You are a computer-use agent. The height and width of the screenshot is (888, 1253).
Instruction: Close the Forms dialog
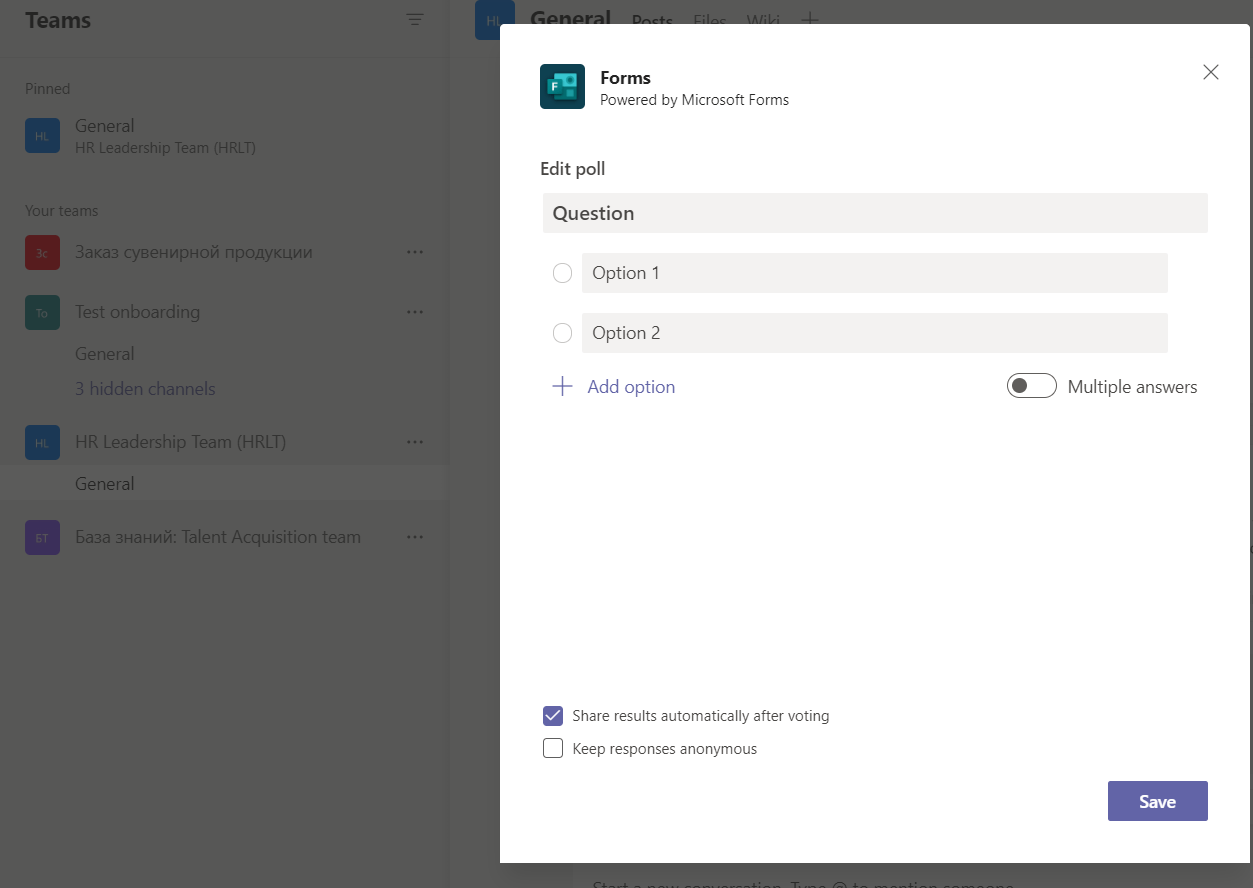coord(1211,72)
